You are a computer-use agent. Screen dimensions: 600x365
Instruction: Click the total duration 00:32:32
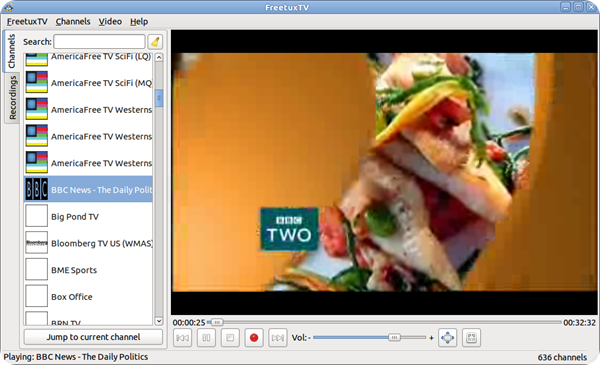(x=579, y=323)
